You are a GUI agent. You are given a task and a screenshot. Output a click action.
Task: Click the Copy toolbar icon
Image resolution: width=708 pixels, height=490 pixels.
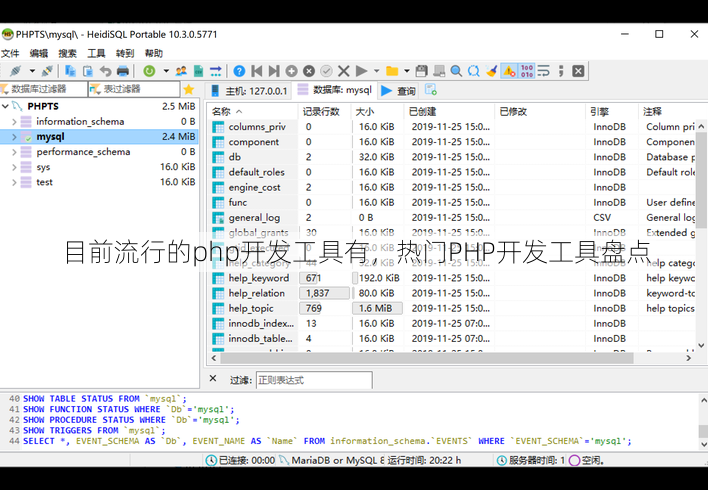[70, 71]
